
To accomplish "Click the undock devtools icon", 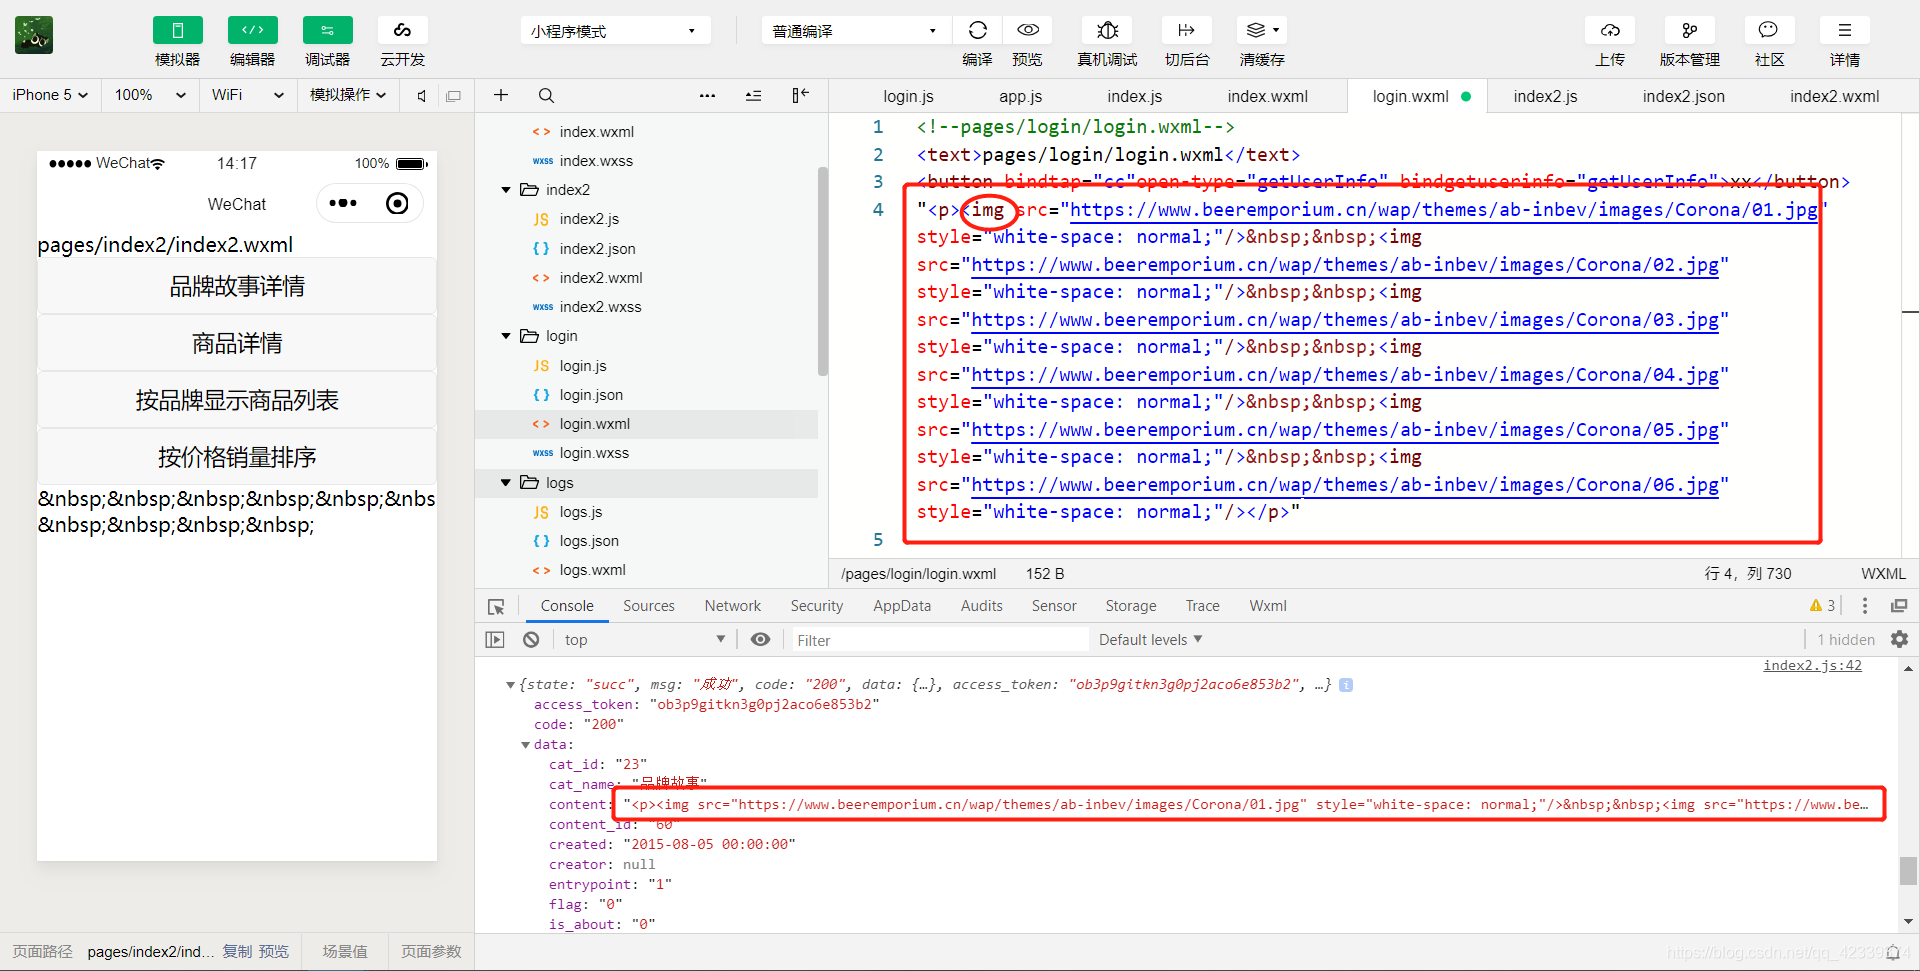I will 1899,606.
